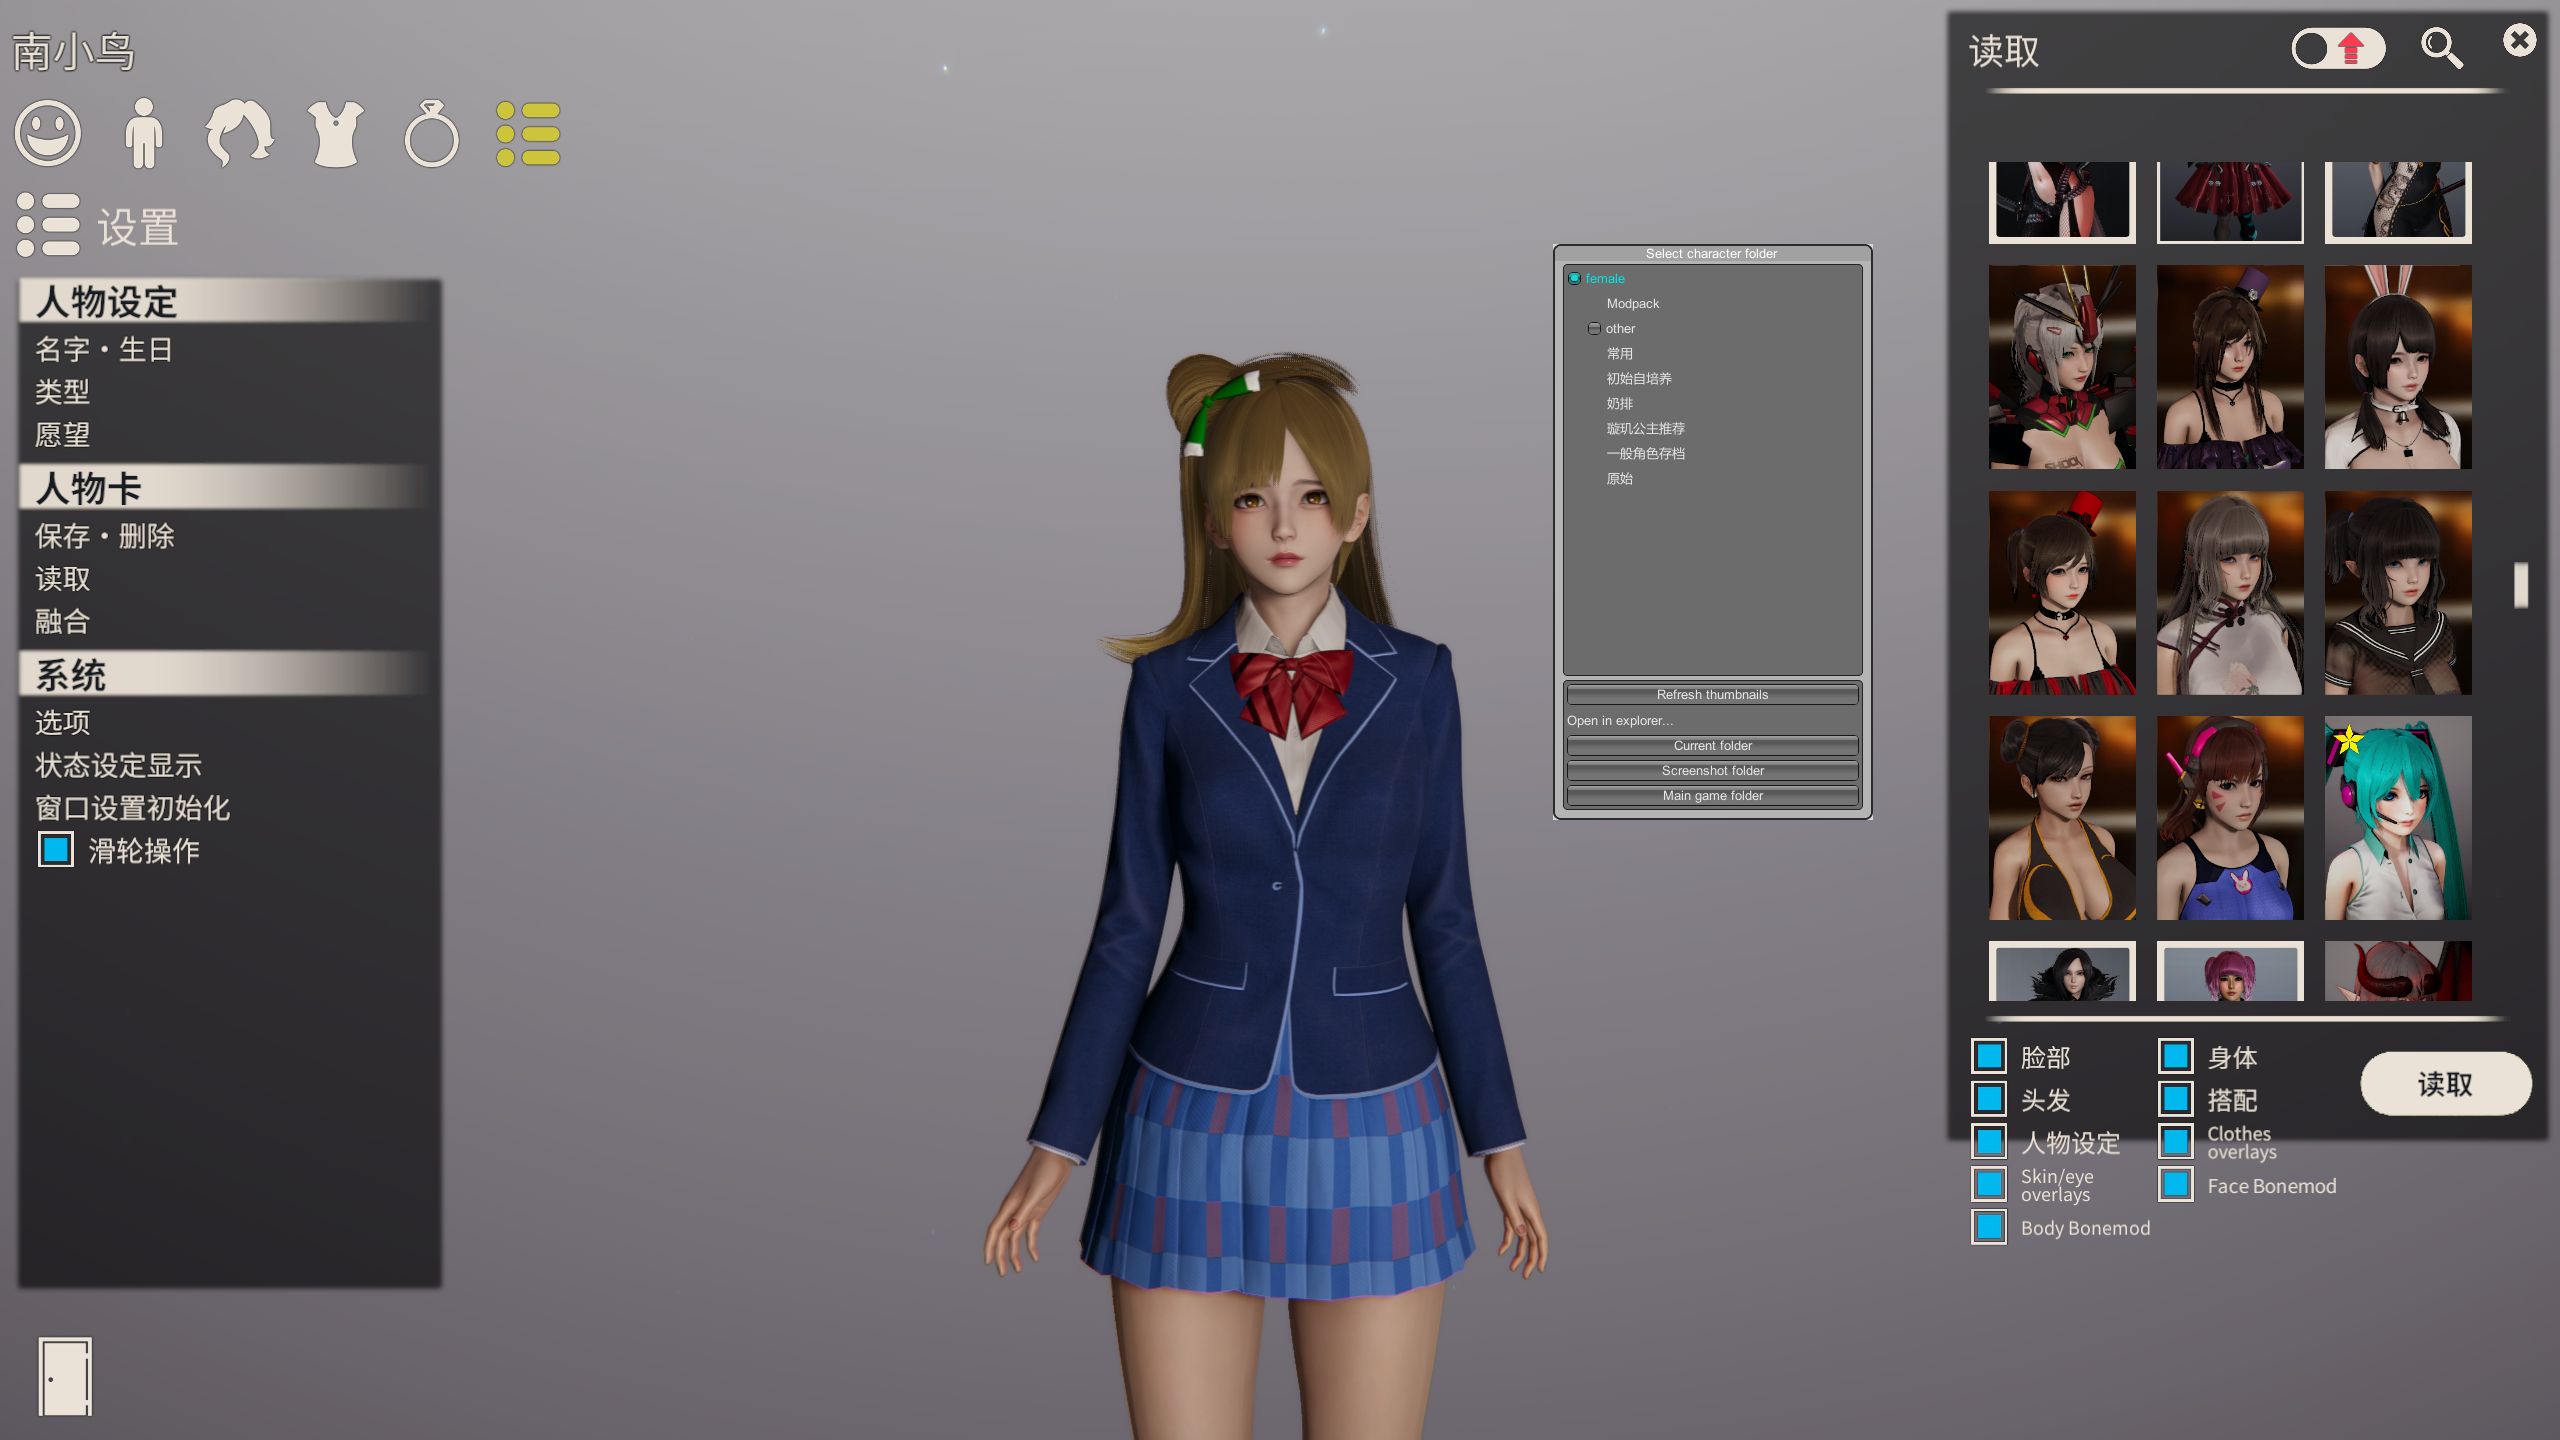
Task: Disable the Face Bonemod checkbox
Action: (2176, 1185)
